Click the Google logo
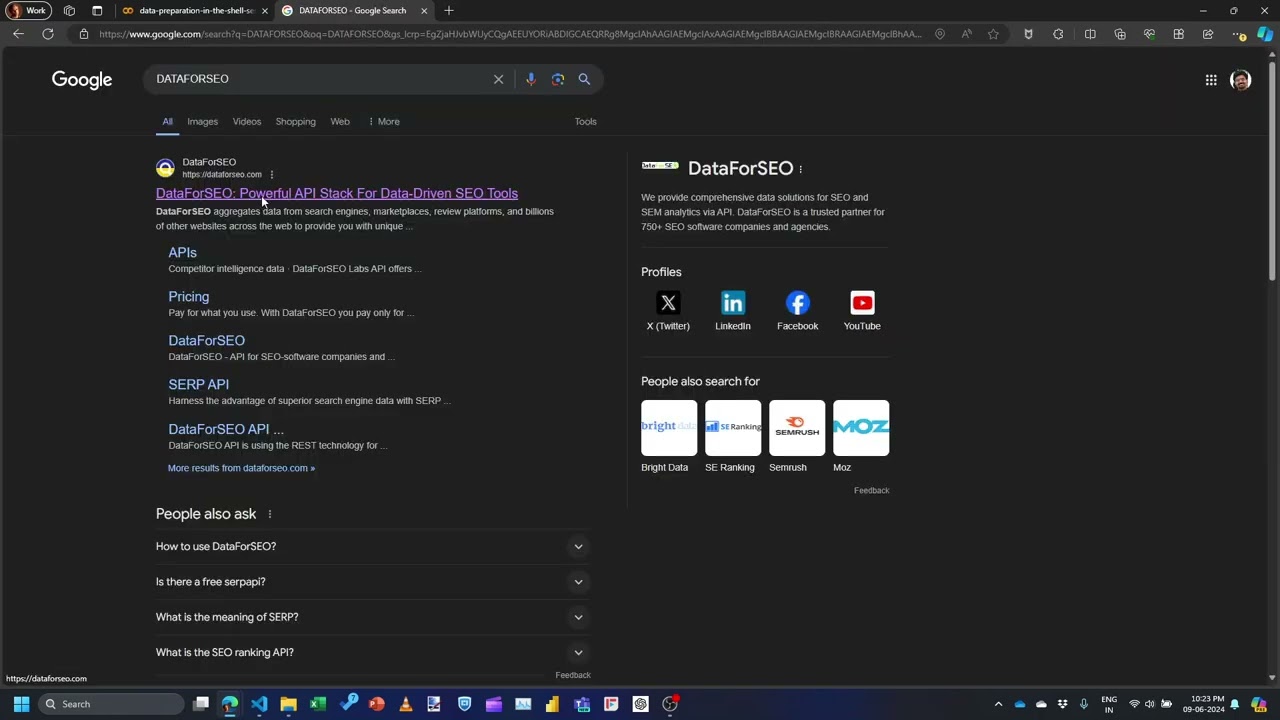This screenshot has width=1280, height=720. point(82,80)
